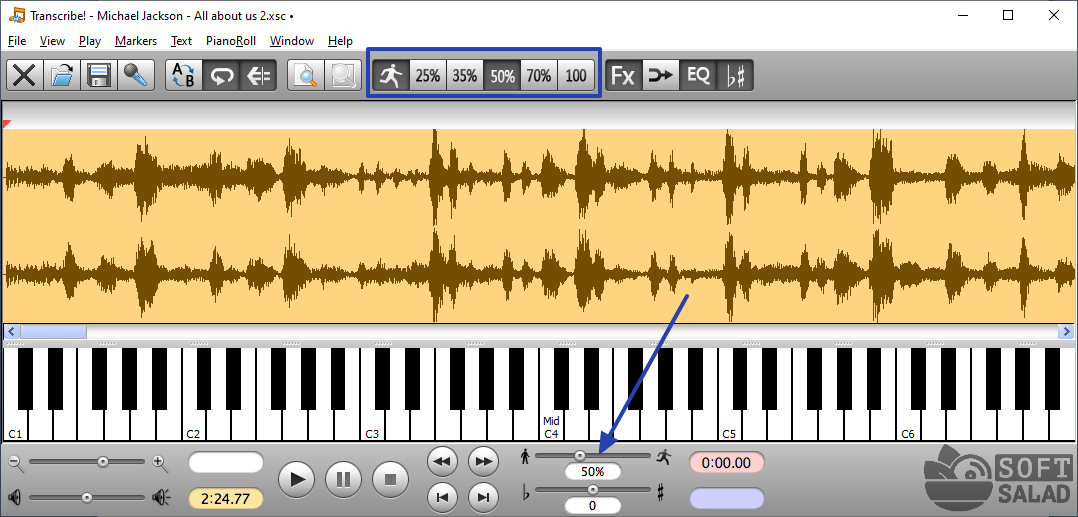Skip to next marker button
Image resolution: width=1078 pixels, height=517 pixels.
pyautogui.click(x=483, y=496)
